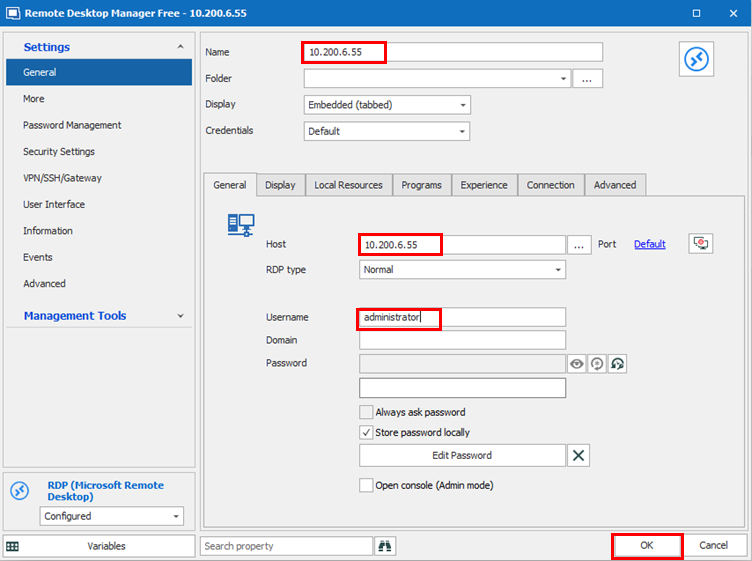Click the Cancel button
This screenshot has height=561, width=752.
713,546
